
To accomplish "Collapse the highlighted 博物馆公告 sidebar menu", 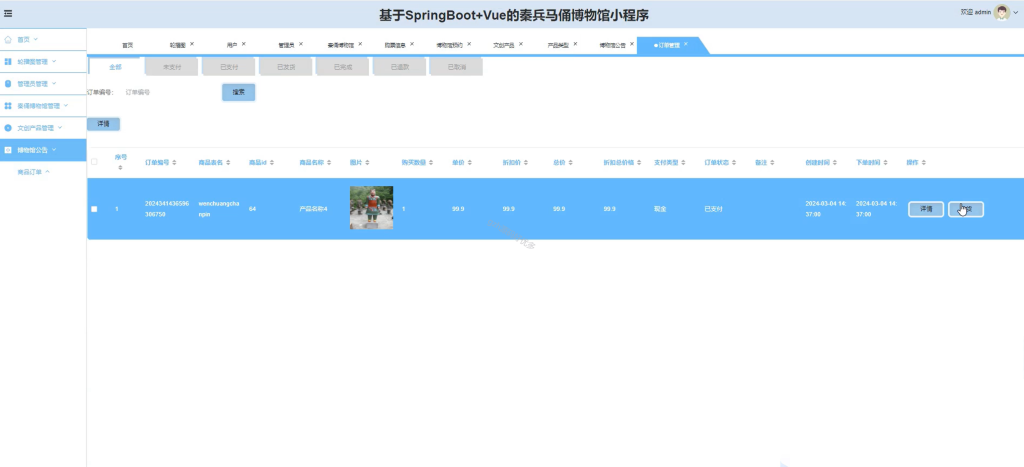I will coord(54,150).
